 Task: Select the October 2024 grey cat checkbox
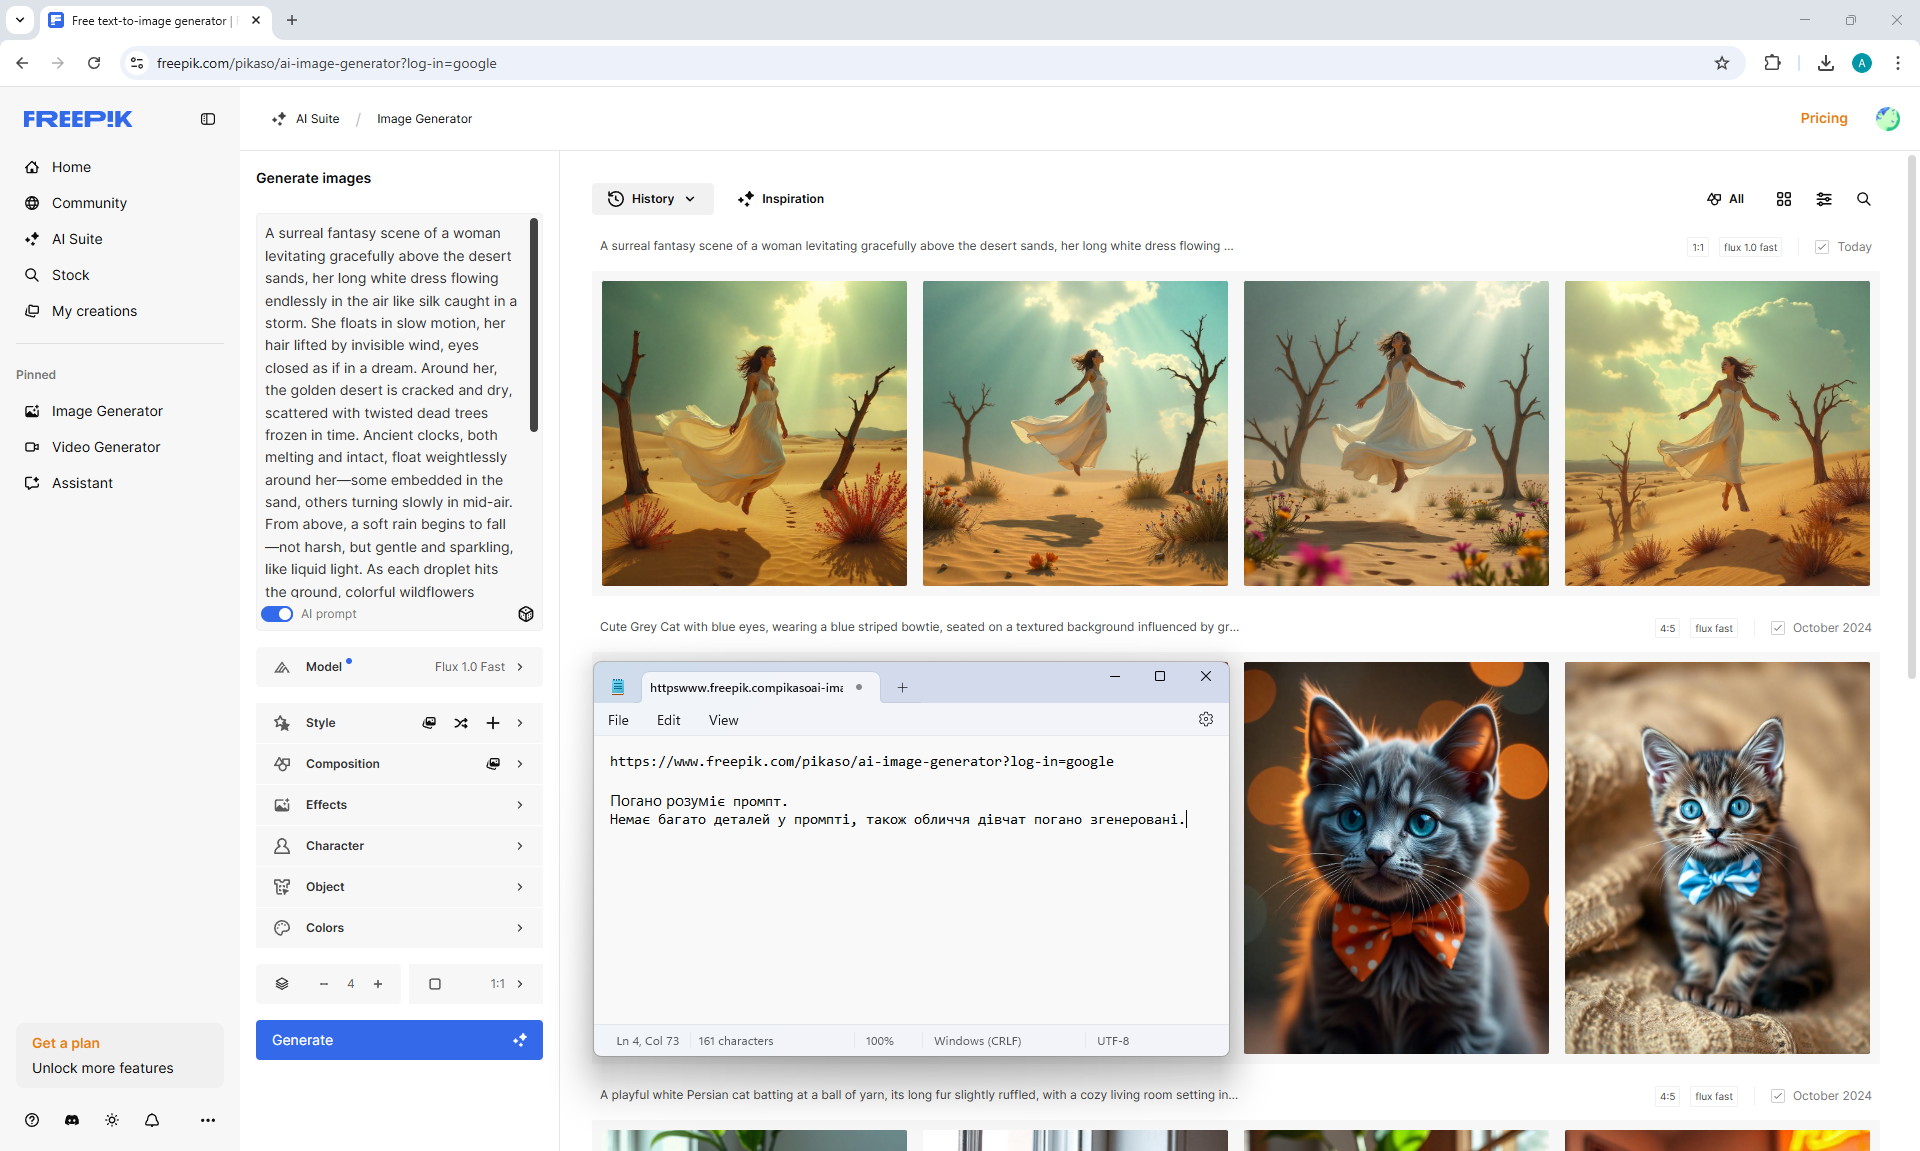tap(1778, 628)
